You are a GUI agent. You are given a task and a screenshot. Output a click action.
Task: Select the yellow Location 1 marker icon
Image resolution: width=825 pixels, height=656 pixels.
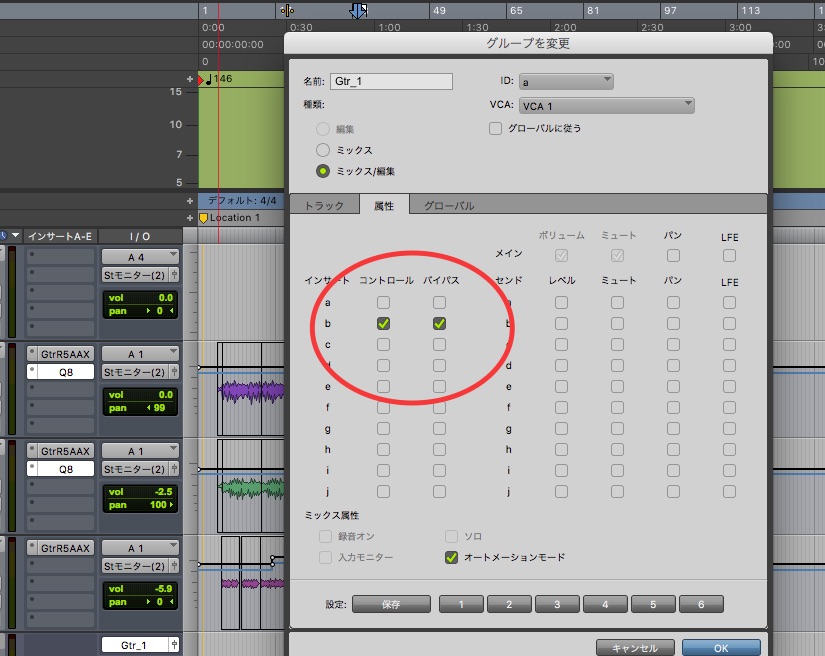(x=204, y=218)
